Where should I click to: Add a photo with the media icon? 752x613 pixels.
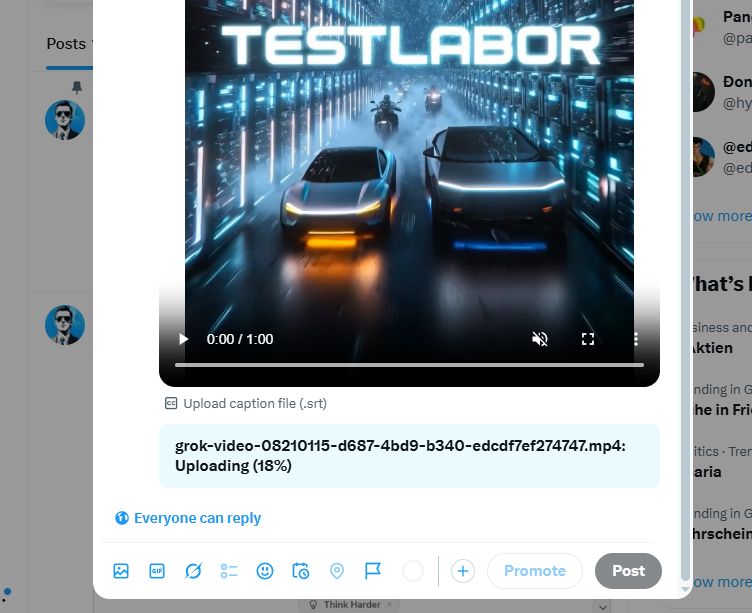pyautogui.click(x=121, y=571)
